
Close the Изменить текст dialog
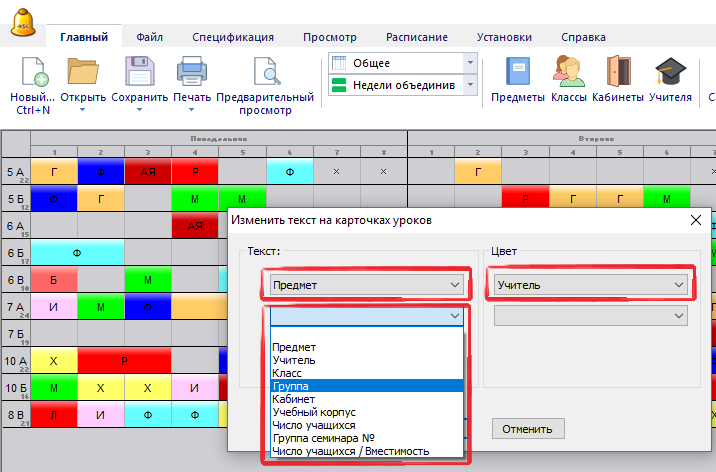pos(695,220)
